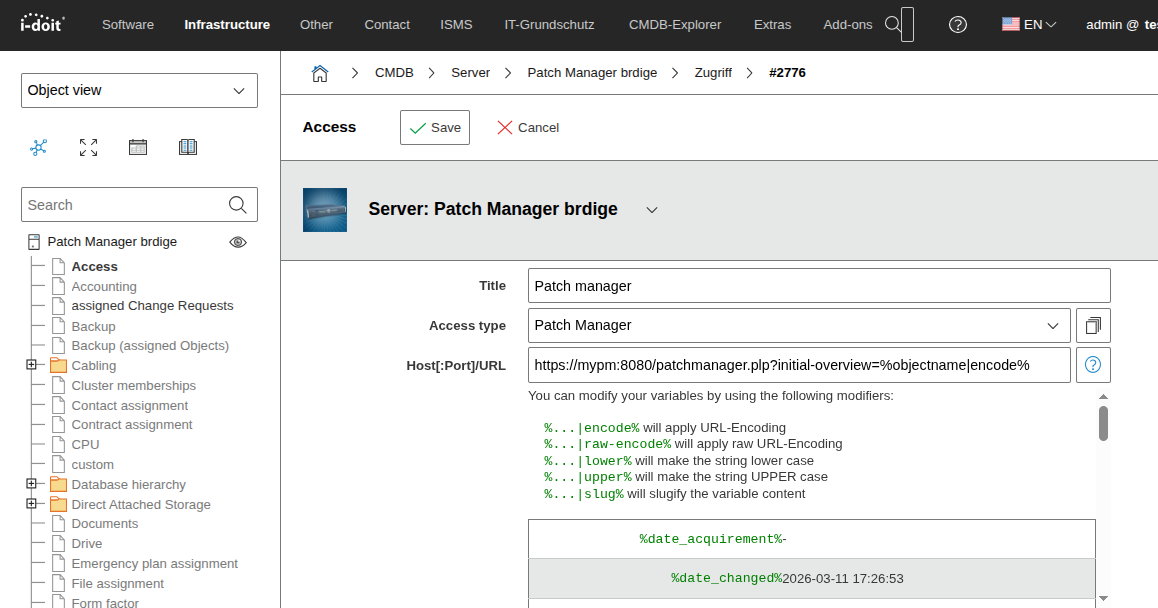Click the Cancel button

coord(527,127)
